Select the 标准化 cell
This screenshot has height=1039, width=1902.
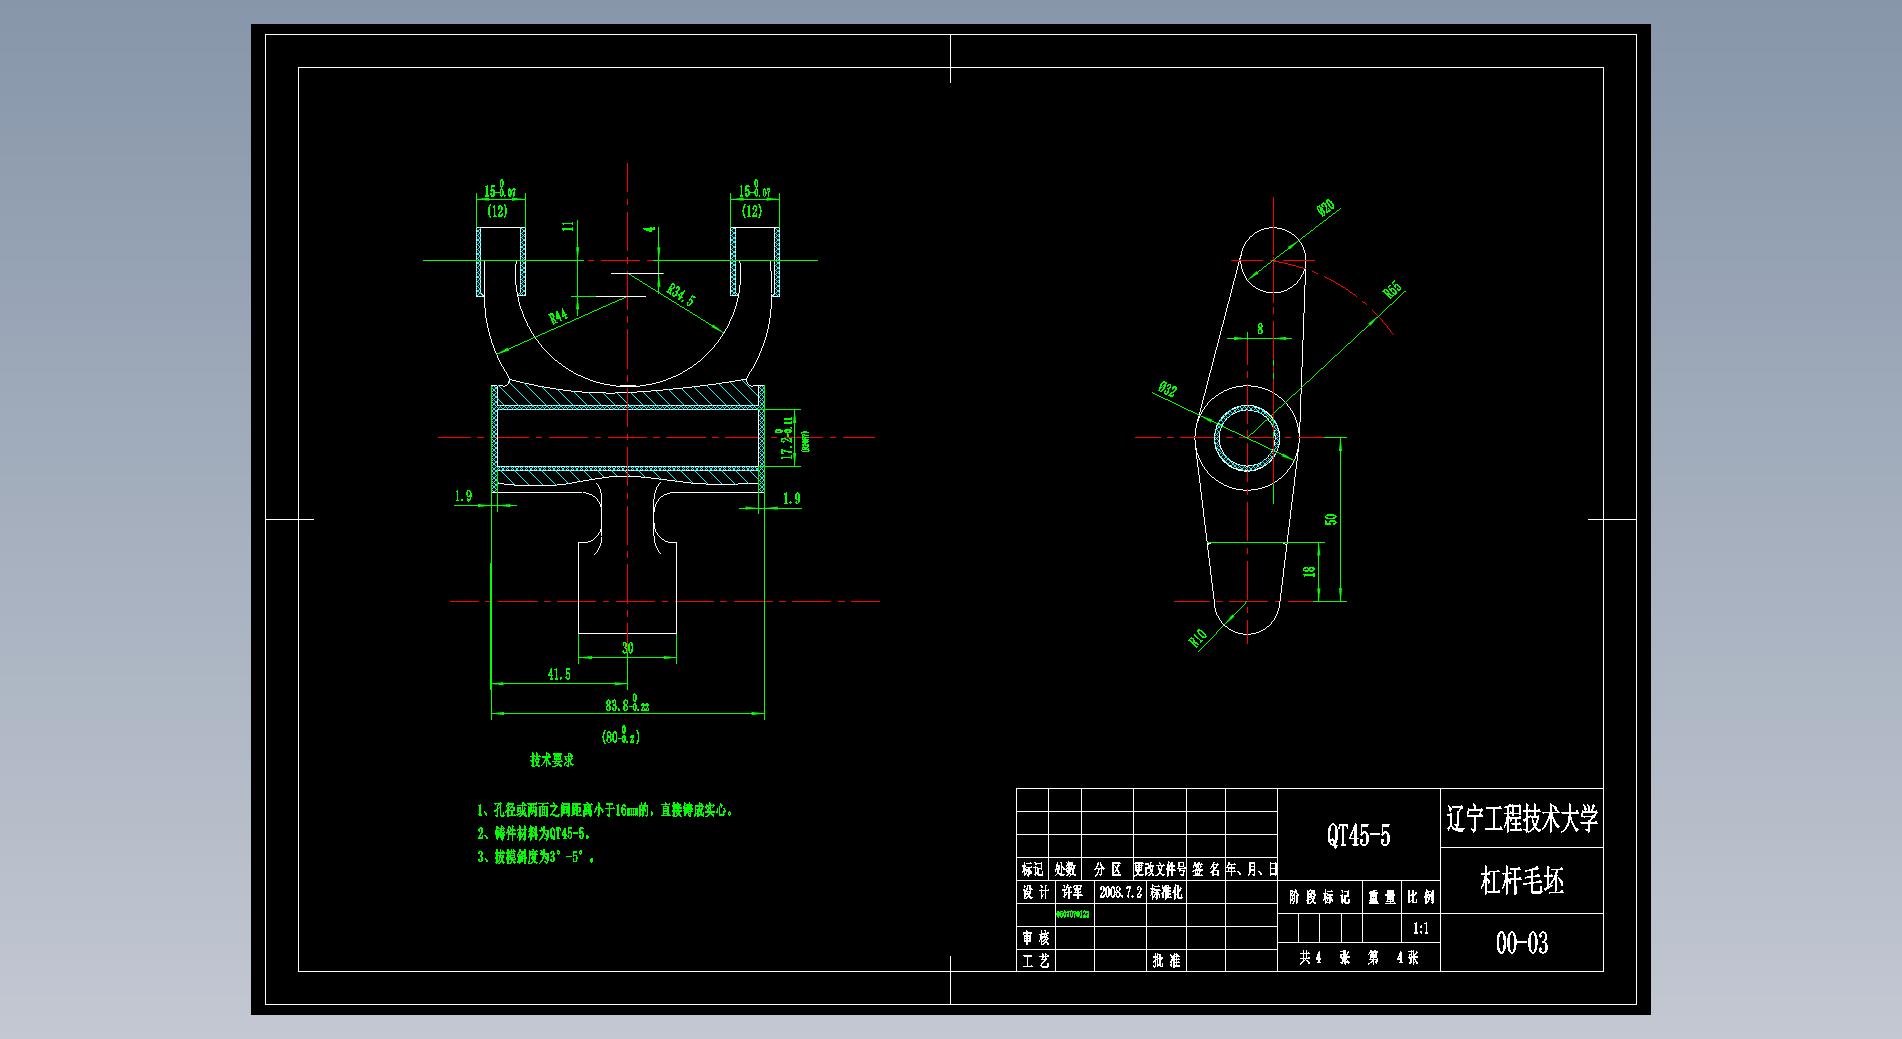tap(1166, 892)
